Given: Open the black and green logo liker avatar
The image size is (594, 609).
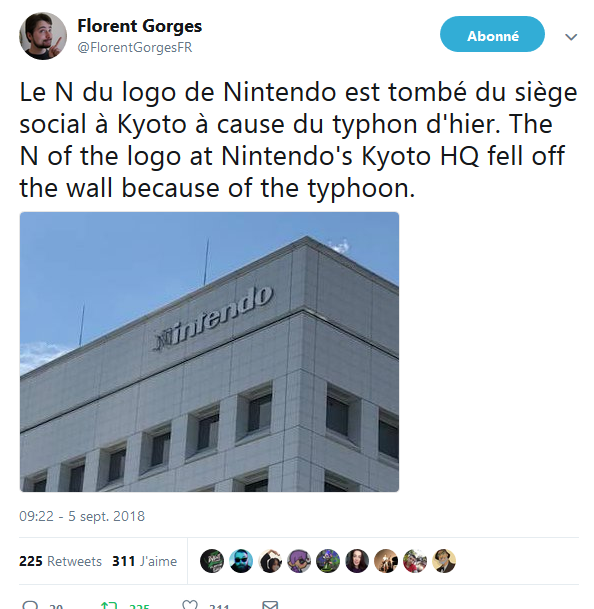Looking at the screenshot, I should [x=212, y=561].
